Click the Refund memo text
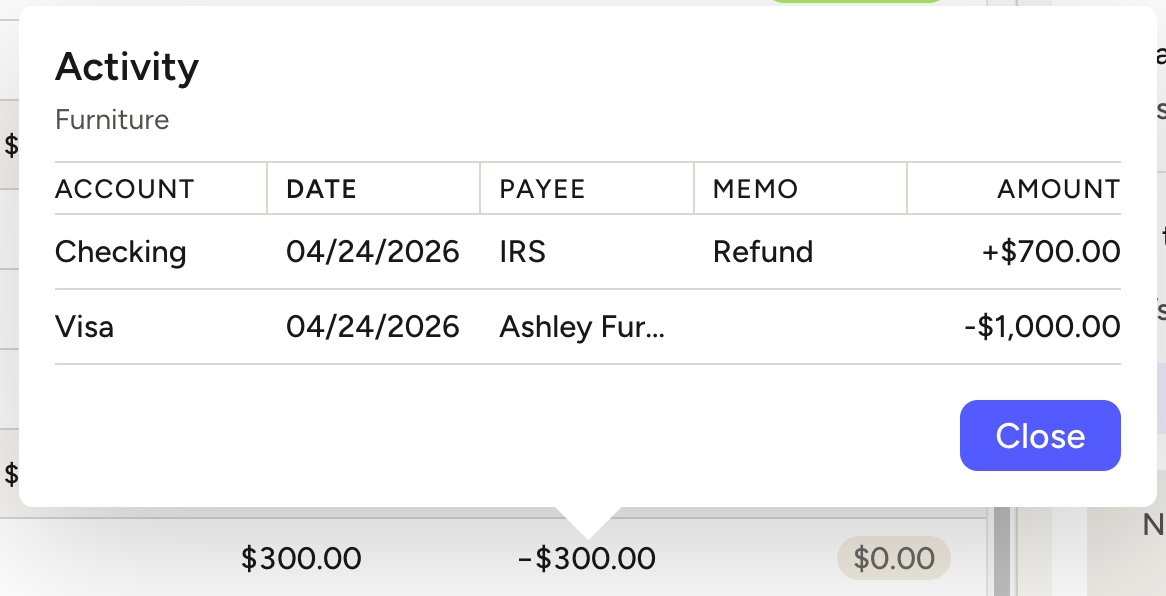The height and width of the screenshot is (596, 1166). [762, 252]
